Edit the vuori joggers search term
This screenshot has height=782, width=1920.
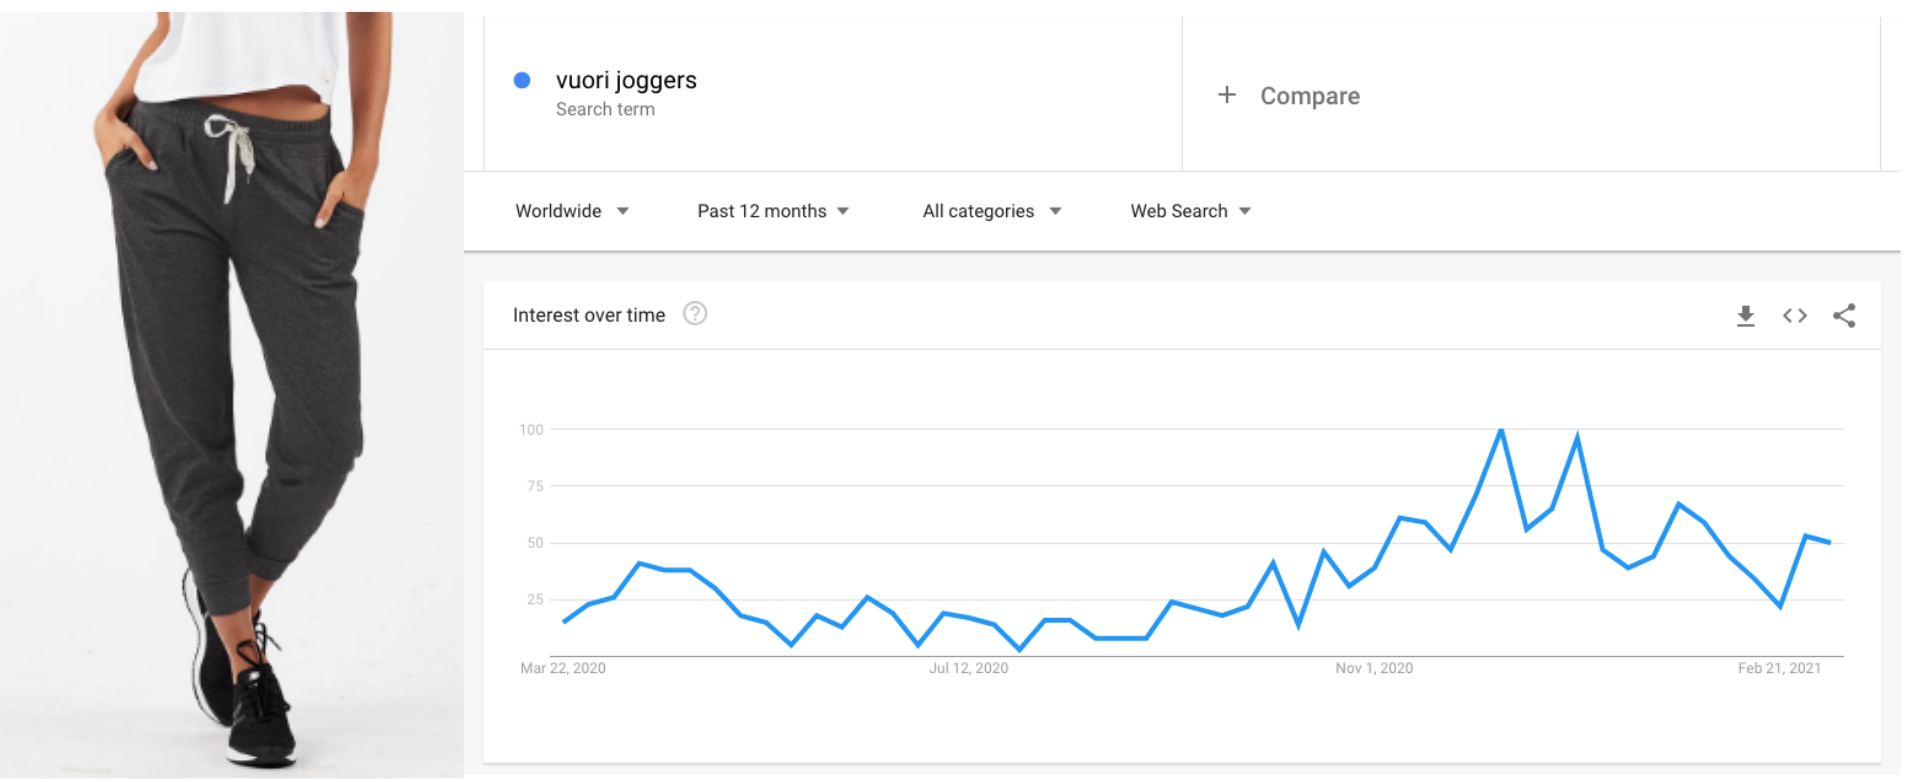coord(626,80)
